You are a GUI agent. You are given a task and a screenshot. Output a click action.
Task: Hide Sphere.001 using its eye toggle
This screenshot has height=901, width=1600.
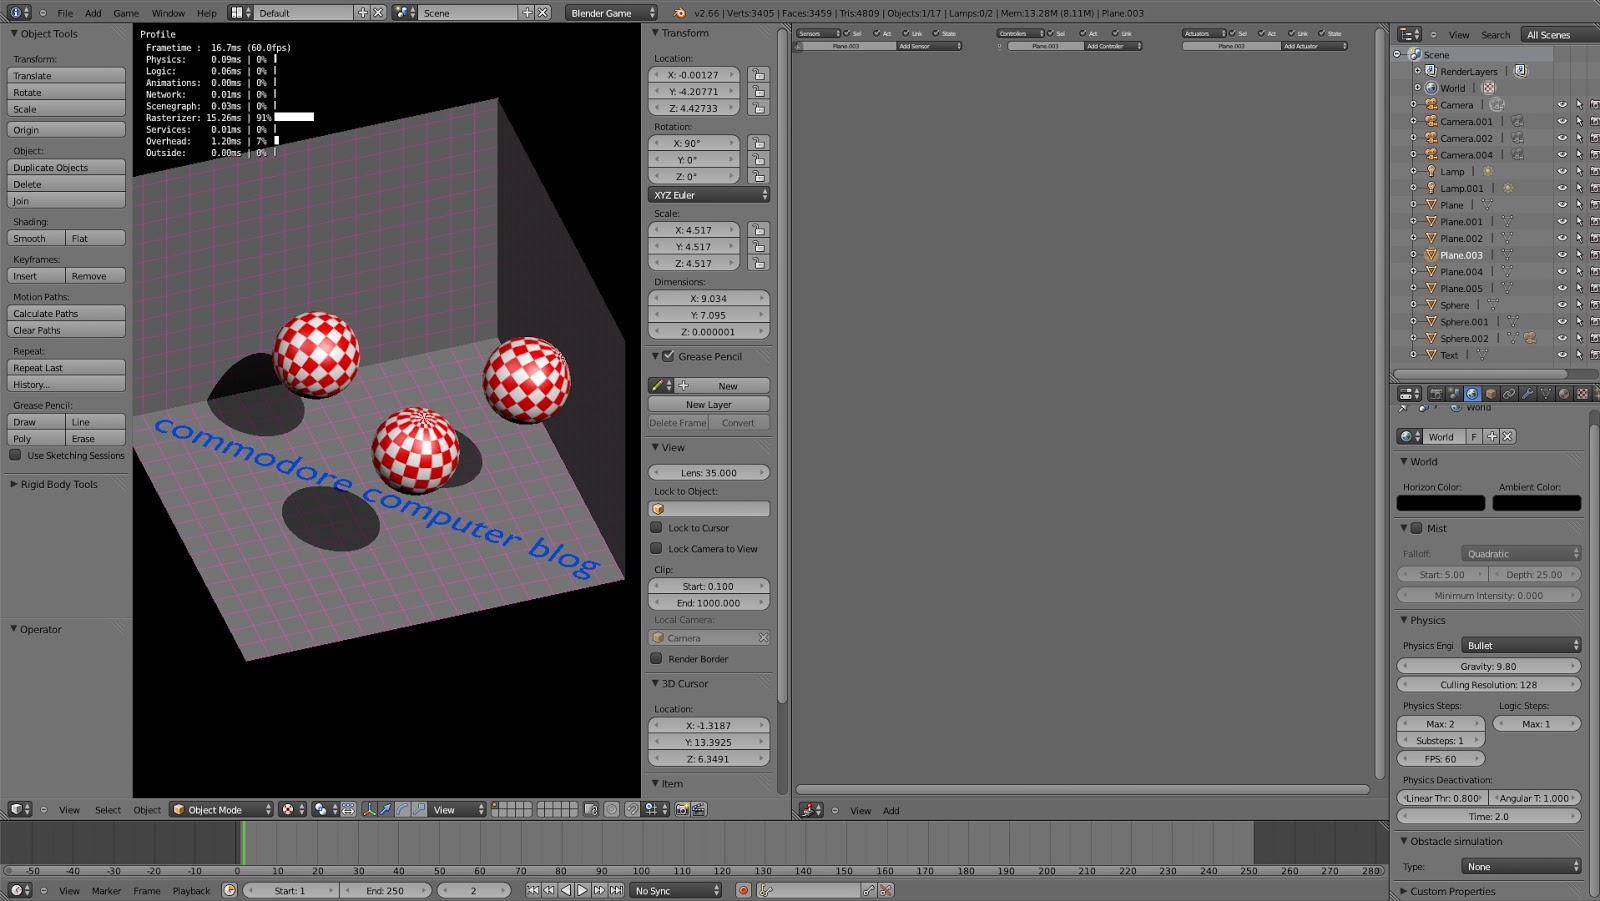[1562, 321]
